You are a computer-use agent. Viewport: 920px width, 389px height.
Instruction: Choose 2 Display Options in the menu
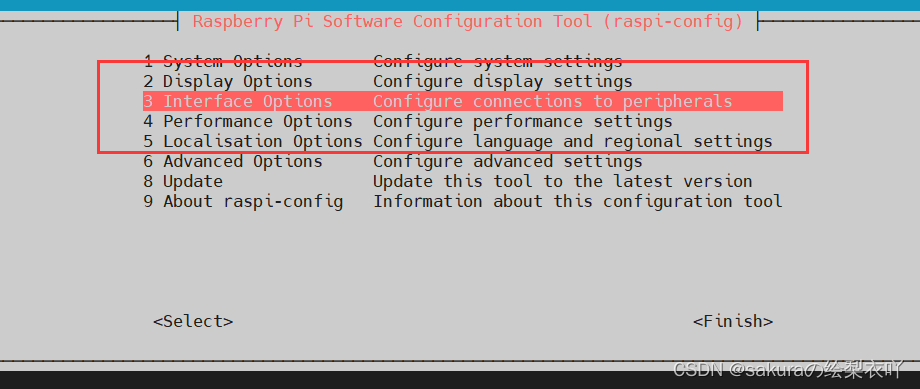228,81
